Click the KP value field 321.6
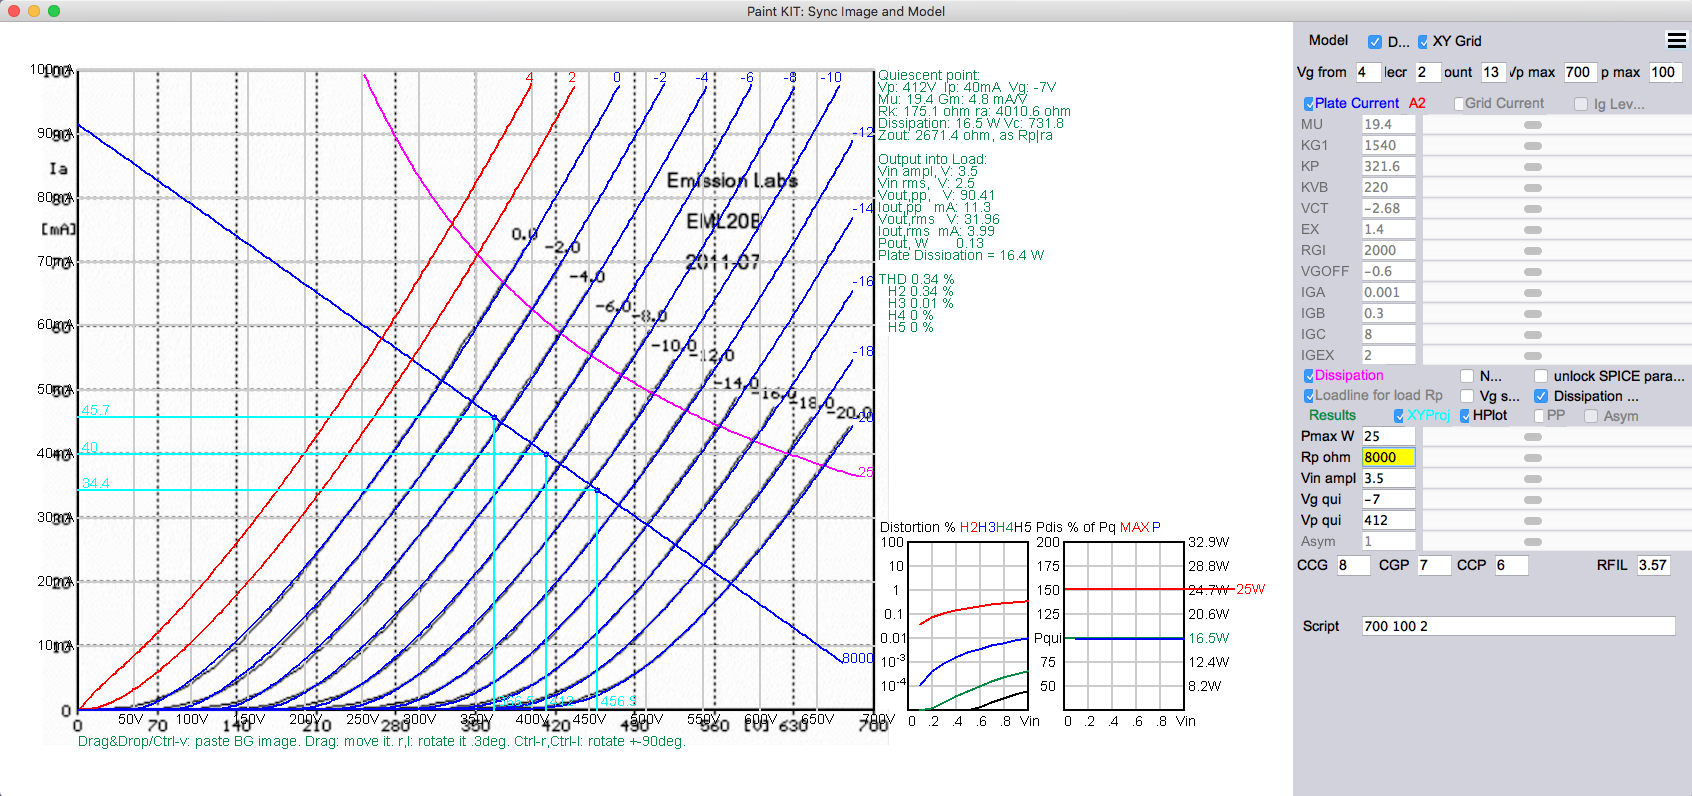The image size is (1692, 796). (x=1388, y=167)
